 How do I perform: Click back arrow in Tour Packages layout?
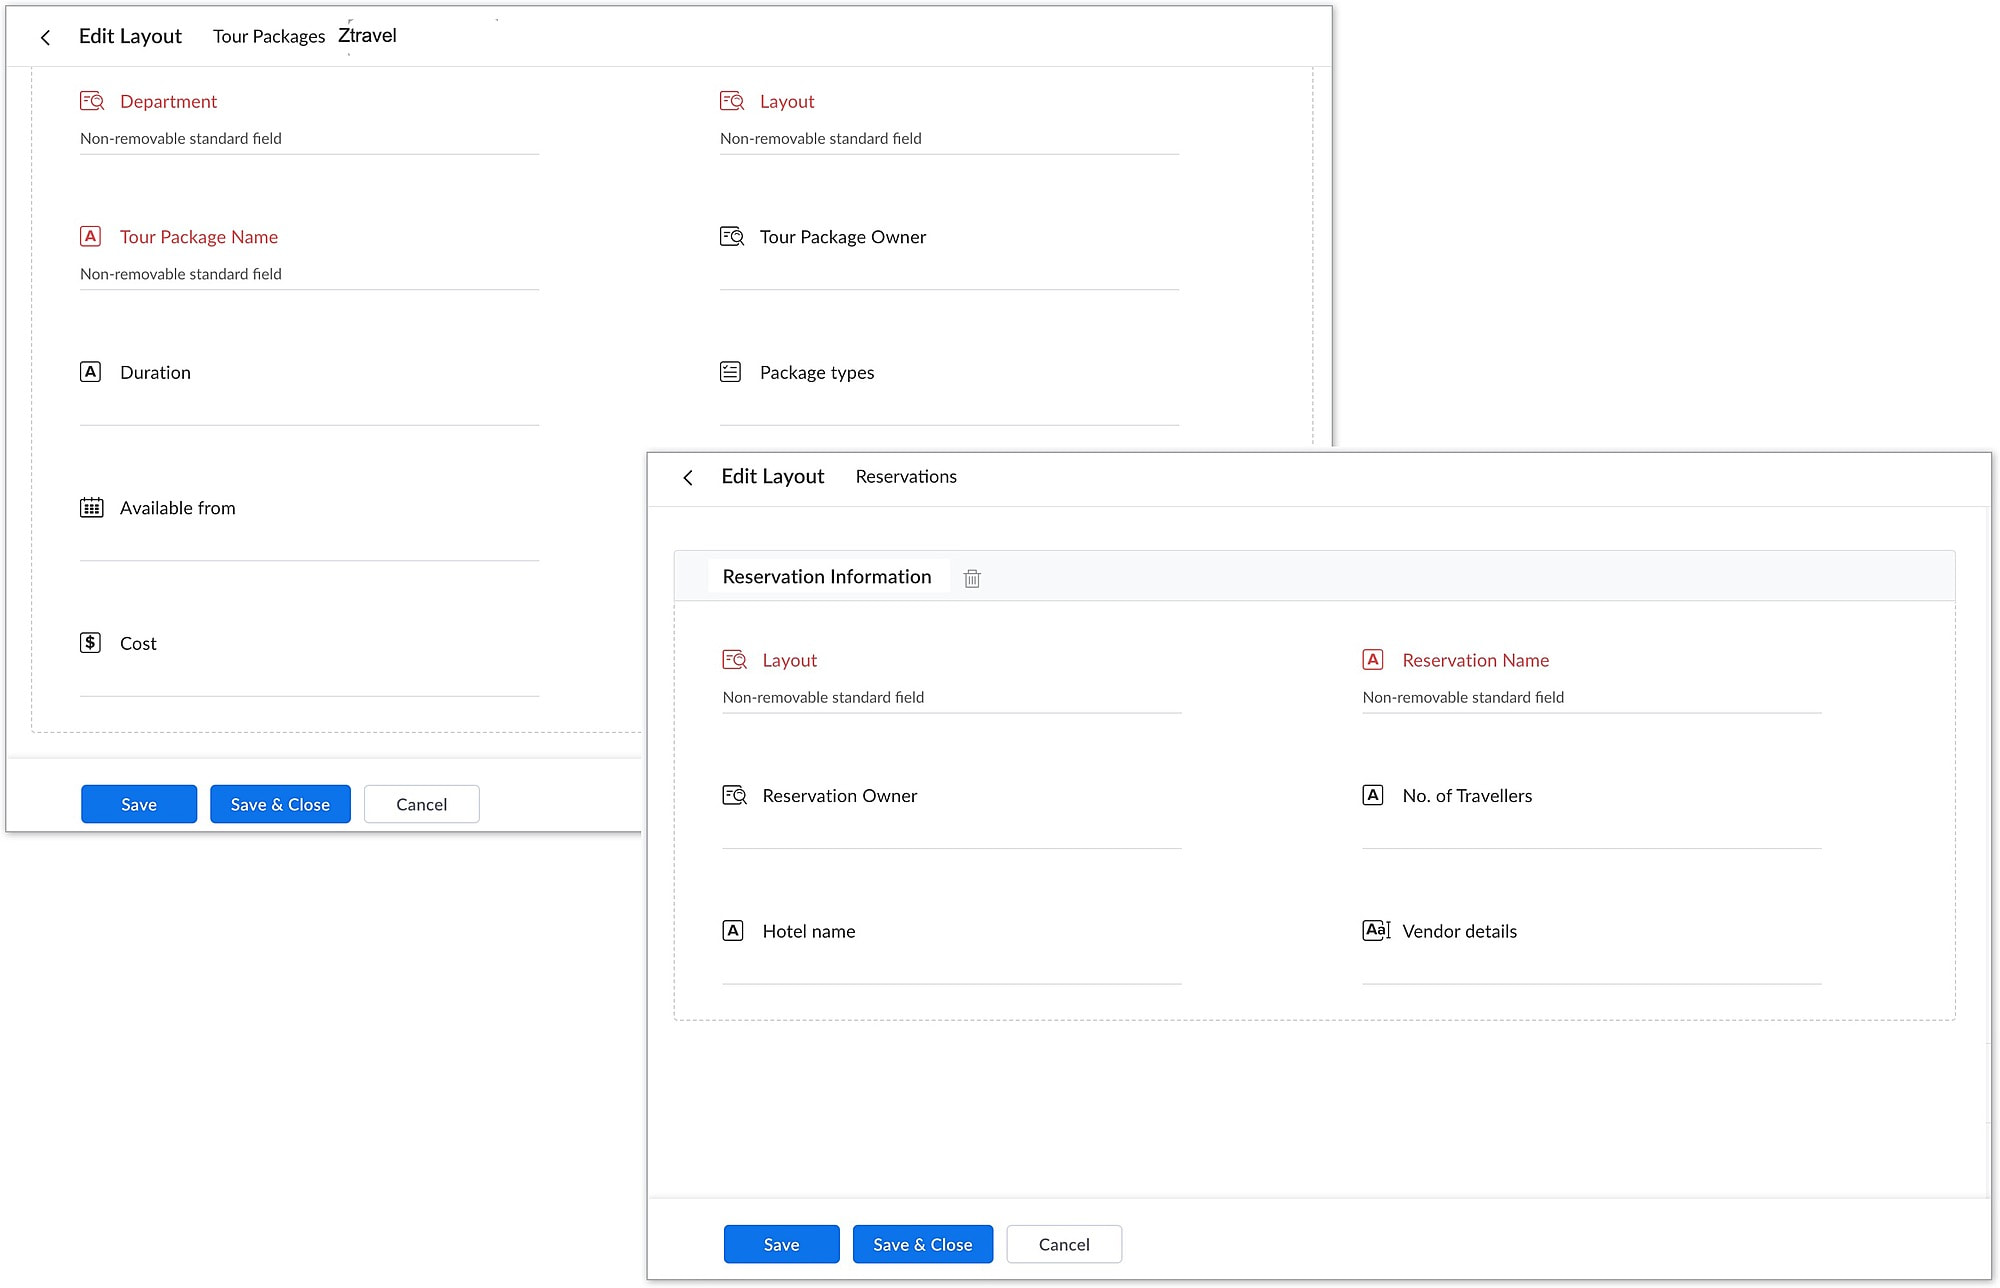tap(45, 38)
